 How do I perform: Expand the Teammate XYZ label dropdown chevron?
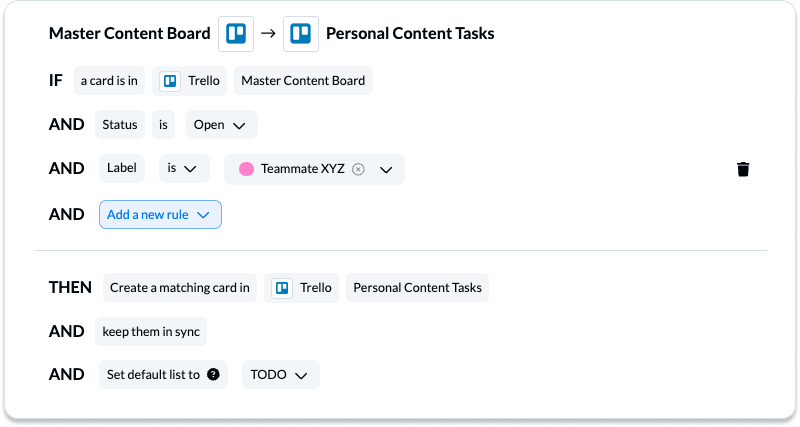(386, 169)
